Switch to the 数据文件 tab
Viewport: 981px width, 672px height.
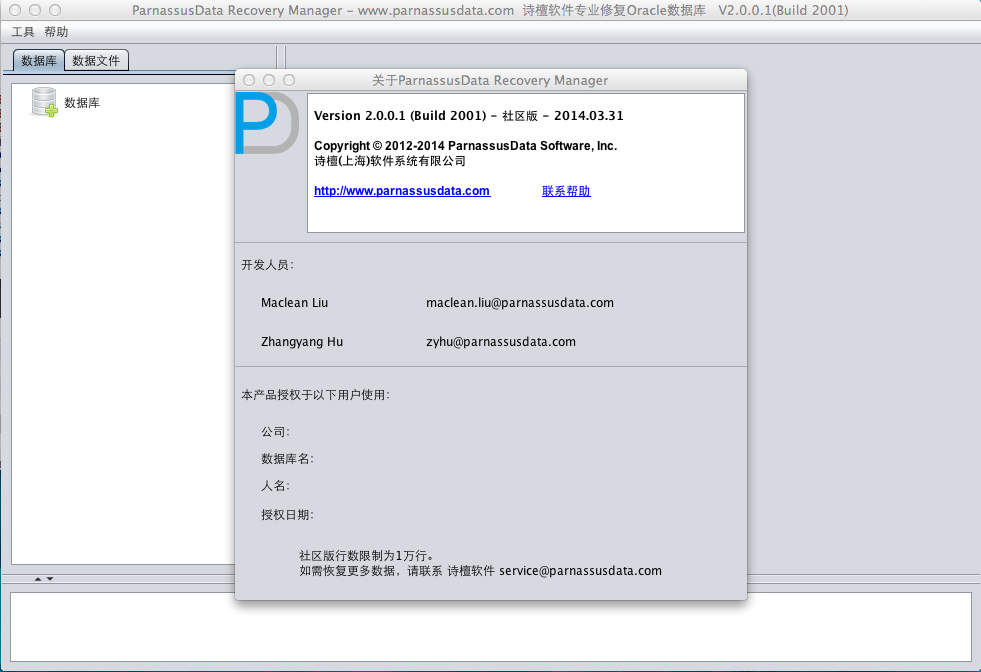(x=96, y=61)
